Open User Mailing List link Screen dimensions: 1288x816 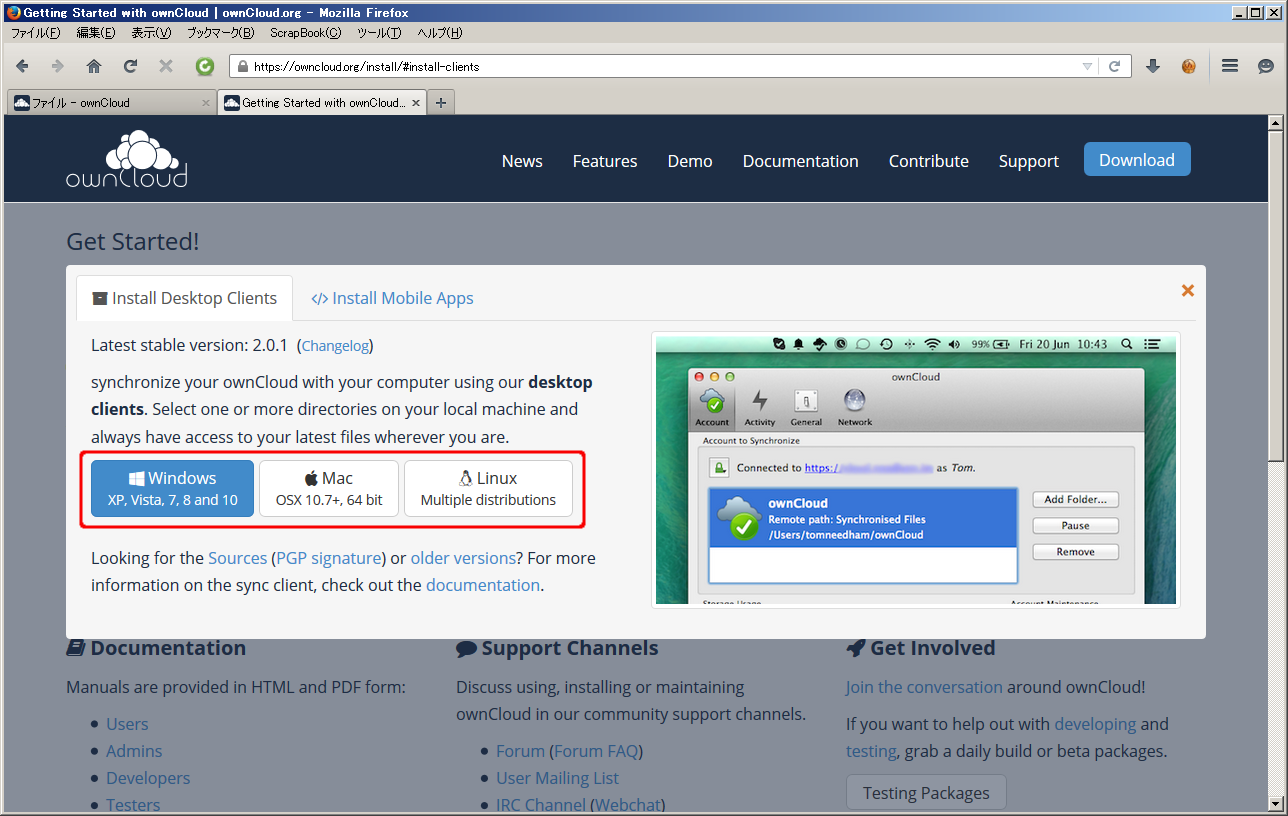click(557, 778)
